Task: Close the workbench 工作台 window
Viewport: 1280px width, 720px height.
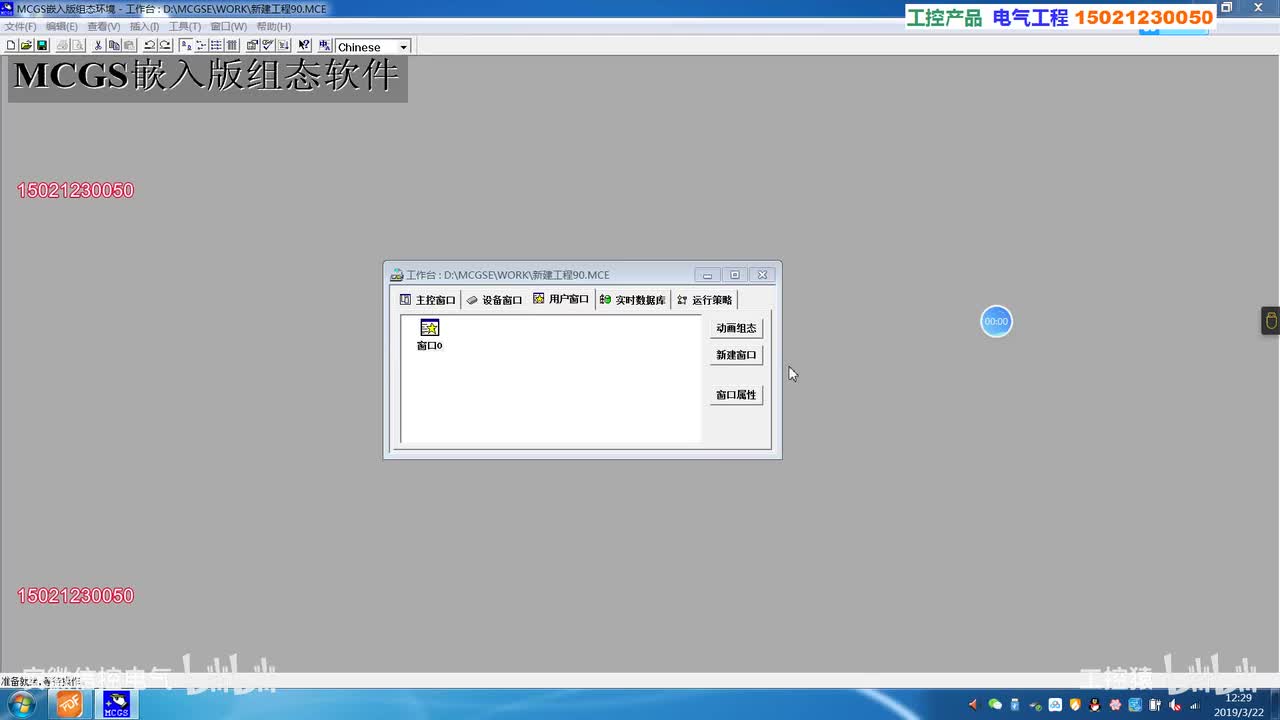Action: point(762,275)
